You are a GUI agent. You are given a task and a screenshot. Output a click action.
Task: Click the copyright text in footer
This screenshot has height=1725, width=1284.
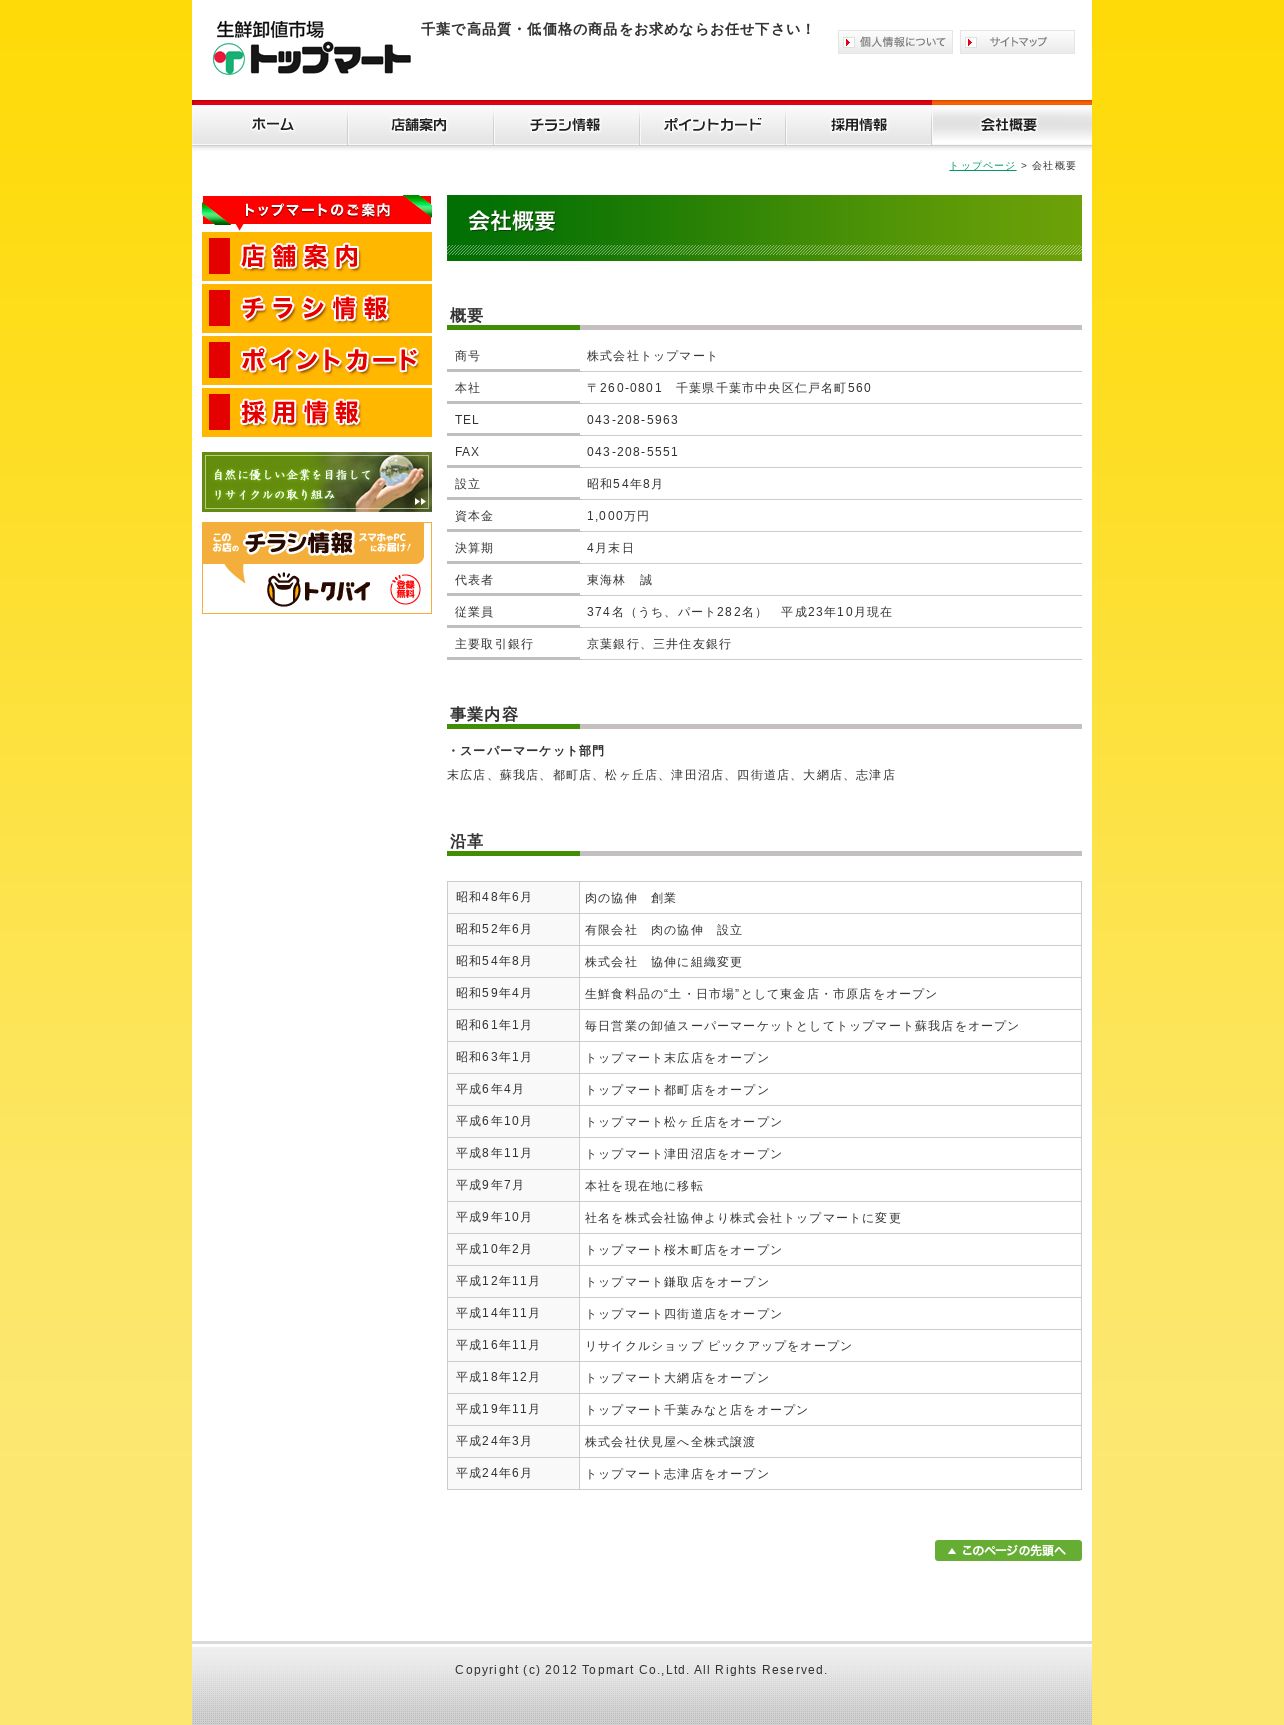(x=641, y=1670)
